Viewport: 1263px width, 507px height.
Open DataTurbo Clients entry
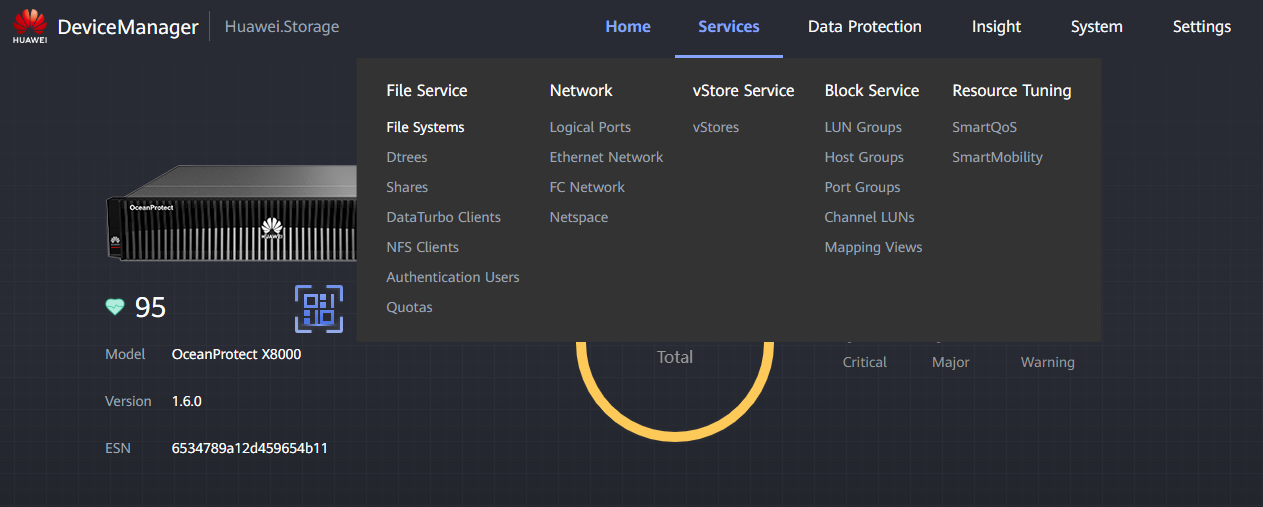[444, 217]
